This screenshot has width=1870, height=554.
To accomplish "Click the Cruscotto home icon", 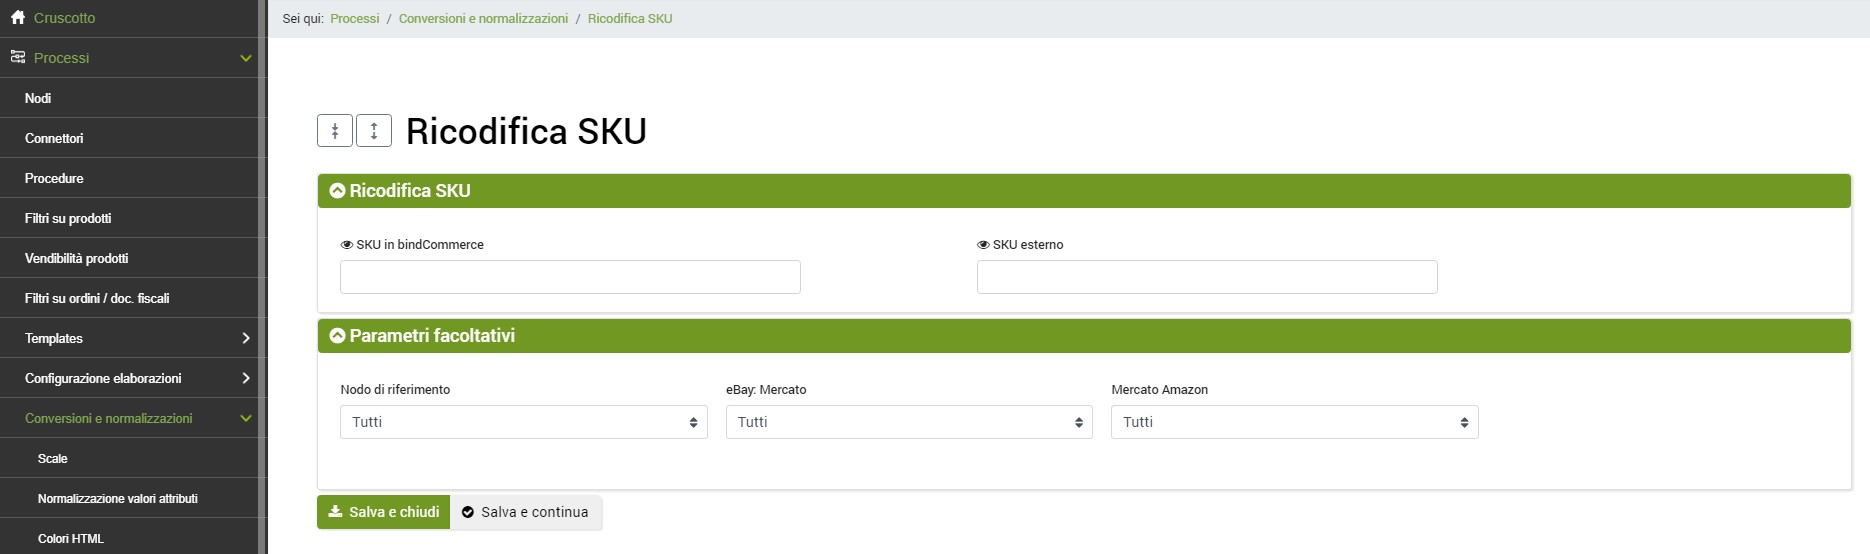I will click(18, 18).
